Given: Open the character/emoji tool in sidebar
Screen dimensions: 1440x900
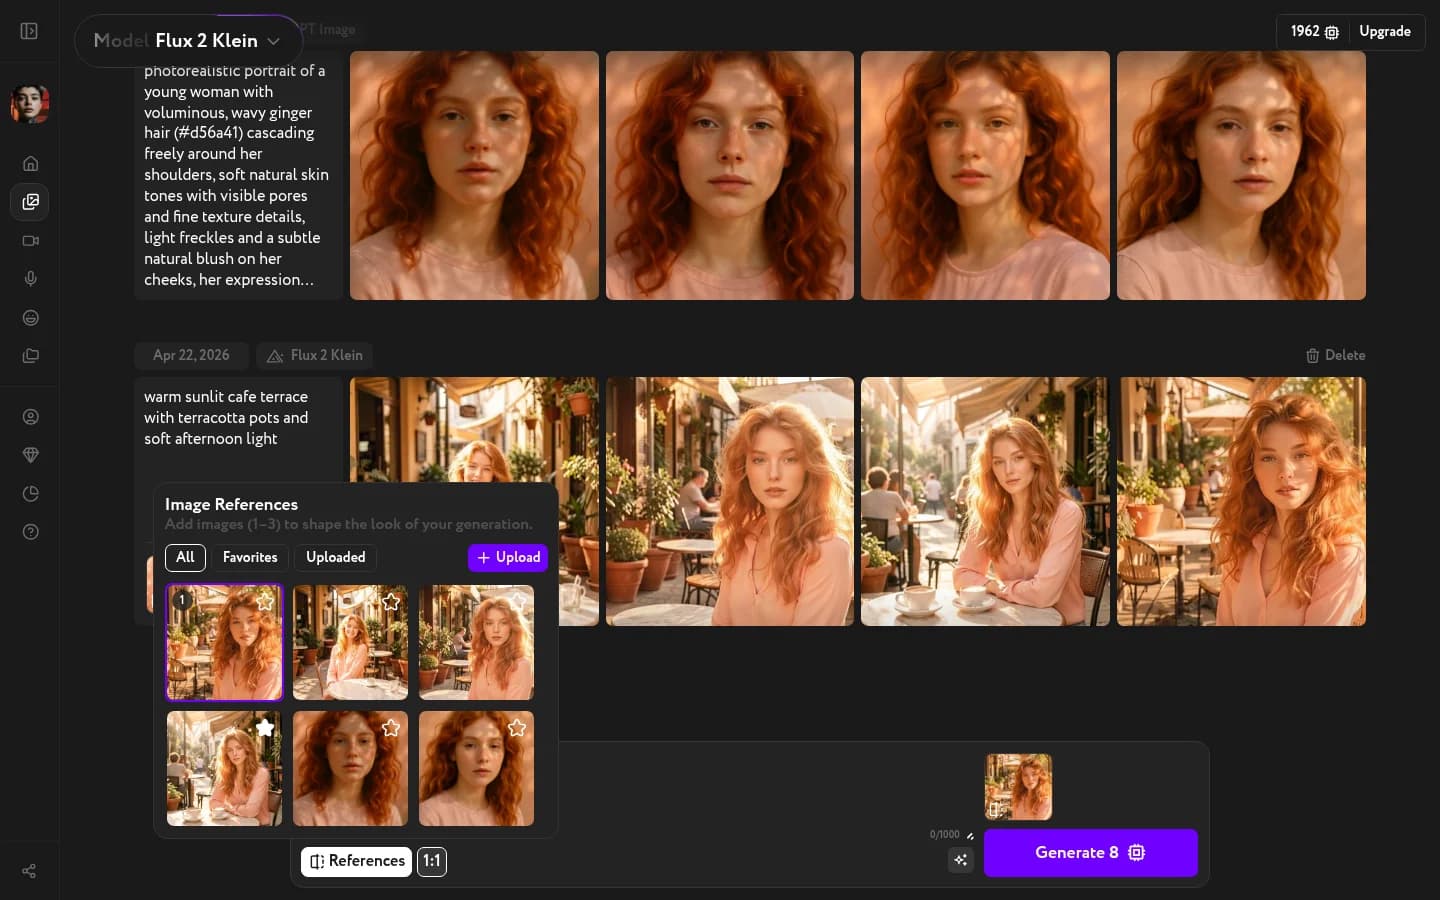Looking at the screenshot, I should 30,318.
